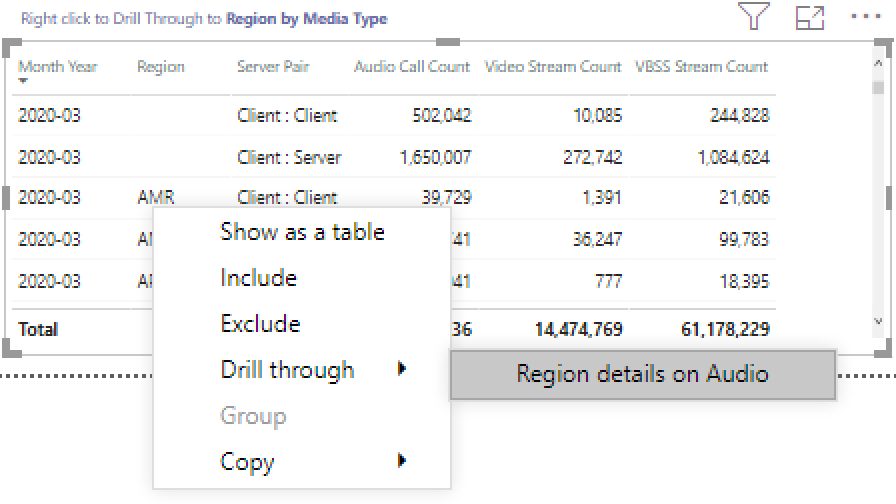896x504 pixels.
Task: Click the table scrollbar down arrow
Action: click(878, 321)
